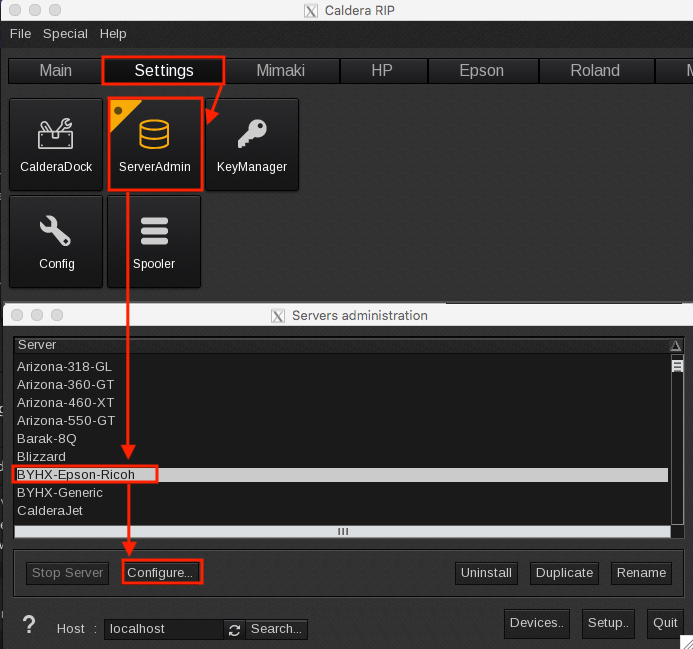Click the Duplicate button
Viewport: 693px width, 649px height.
pos(564,573)
